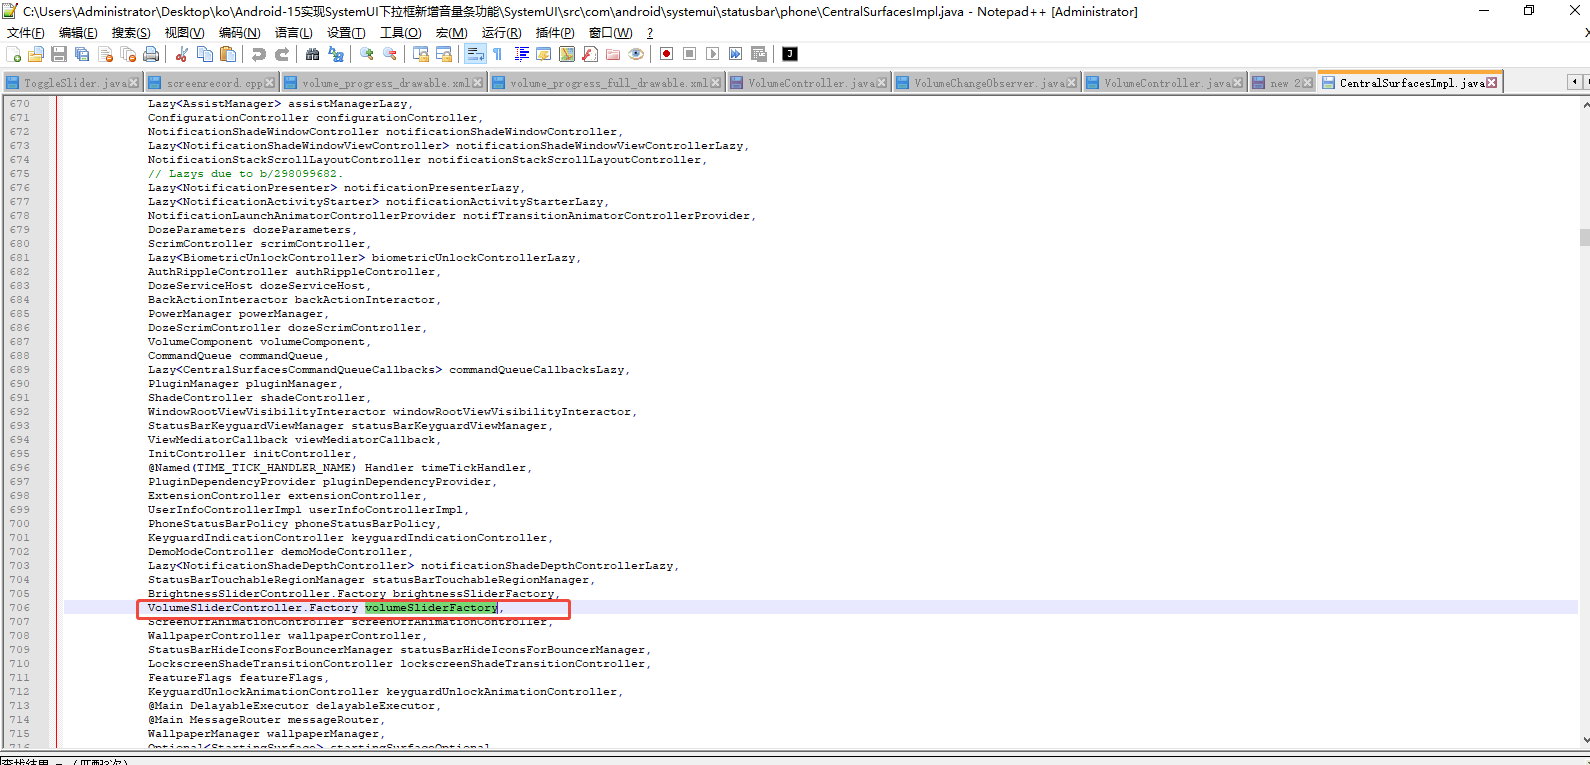1590x765 pixels.
Task: Switch to the screenrecord.cpp tab
Action: click(x=211, y=83)
